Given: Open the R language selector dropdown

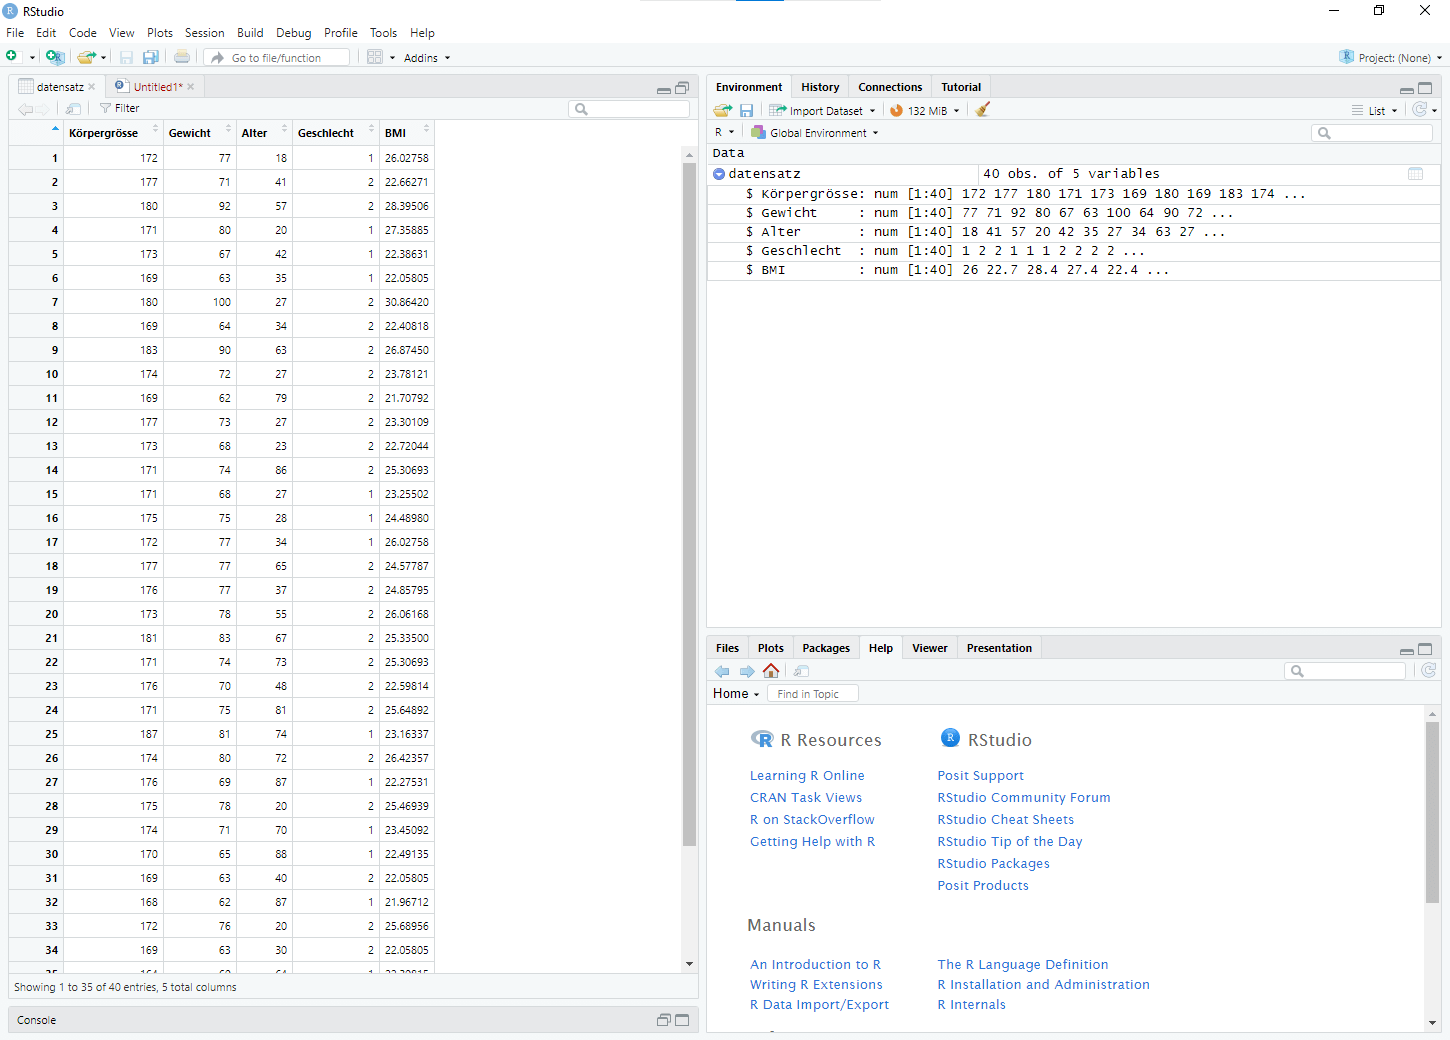Looking at the screenshot, I should point(725,132).
